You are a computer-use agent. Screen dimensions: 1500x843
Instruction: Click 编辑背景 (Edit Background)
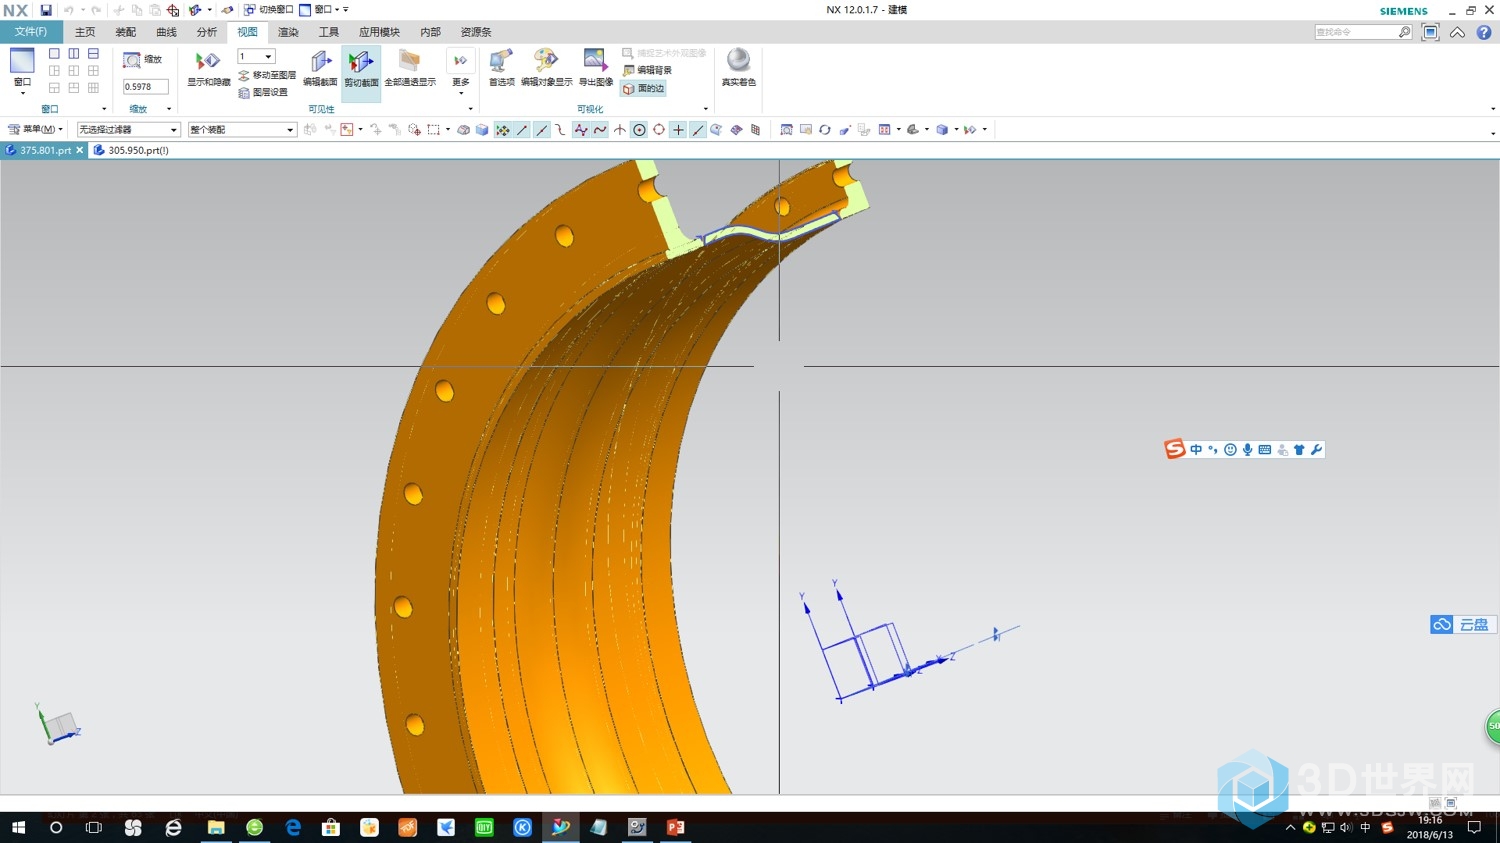647,70
